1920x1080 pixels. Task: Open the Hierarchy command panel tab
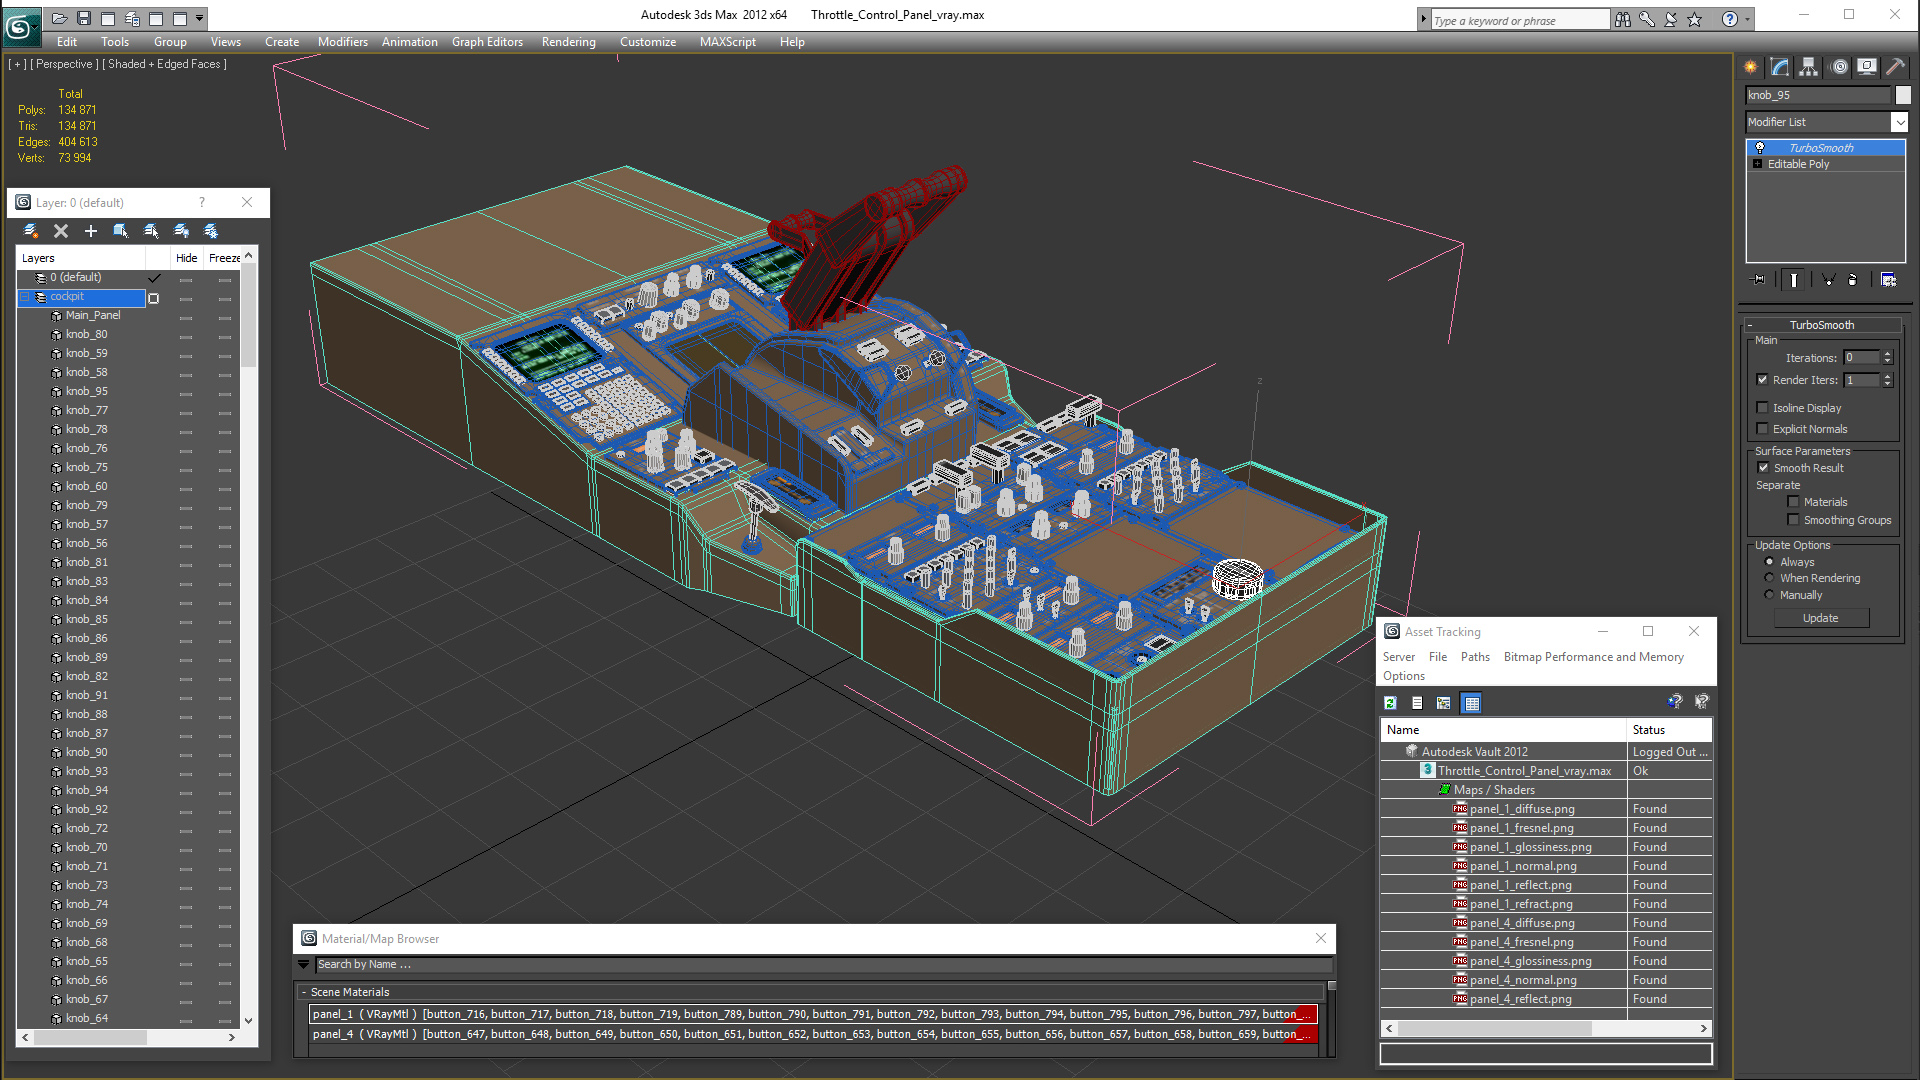(x=1809, y=67)
